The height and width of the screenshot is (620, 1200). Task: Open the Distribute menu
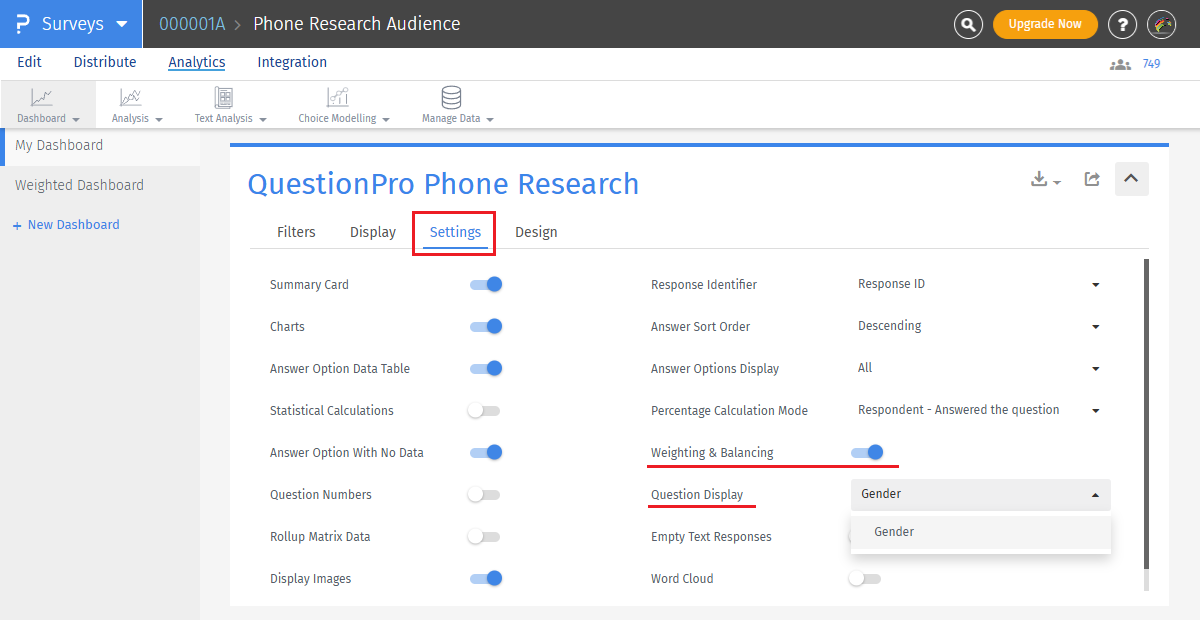[105, 62]
